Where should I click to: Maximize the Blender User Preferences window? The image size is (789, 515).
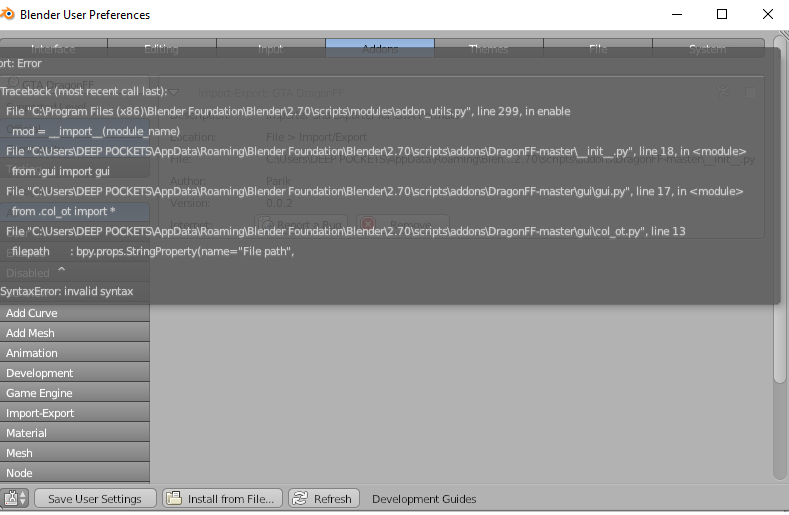(722, 14)
